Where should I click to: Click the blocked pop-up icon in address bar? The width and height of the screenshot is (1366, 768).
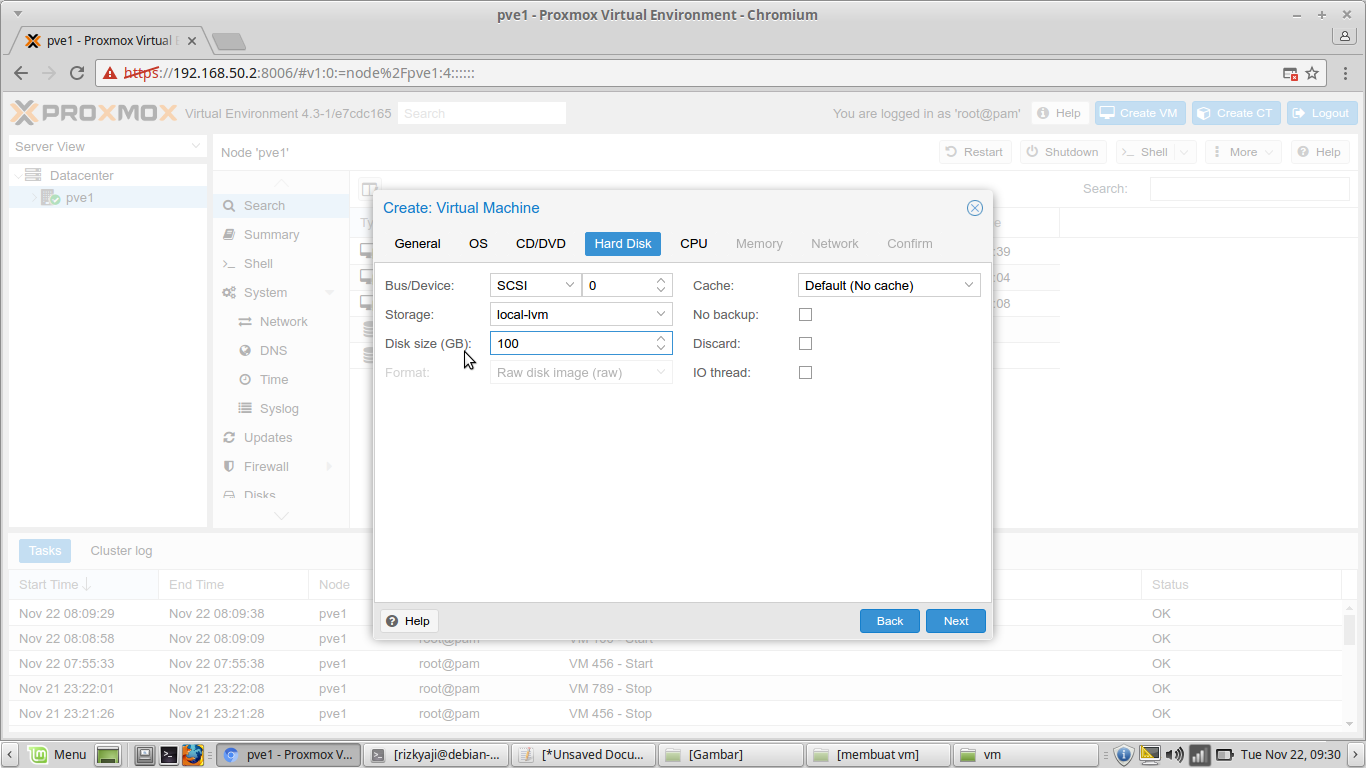click(1290, 73)
